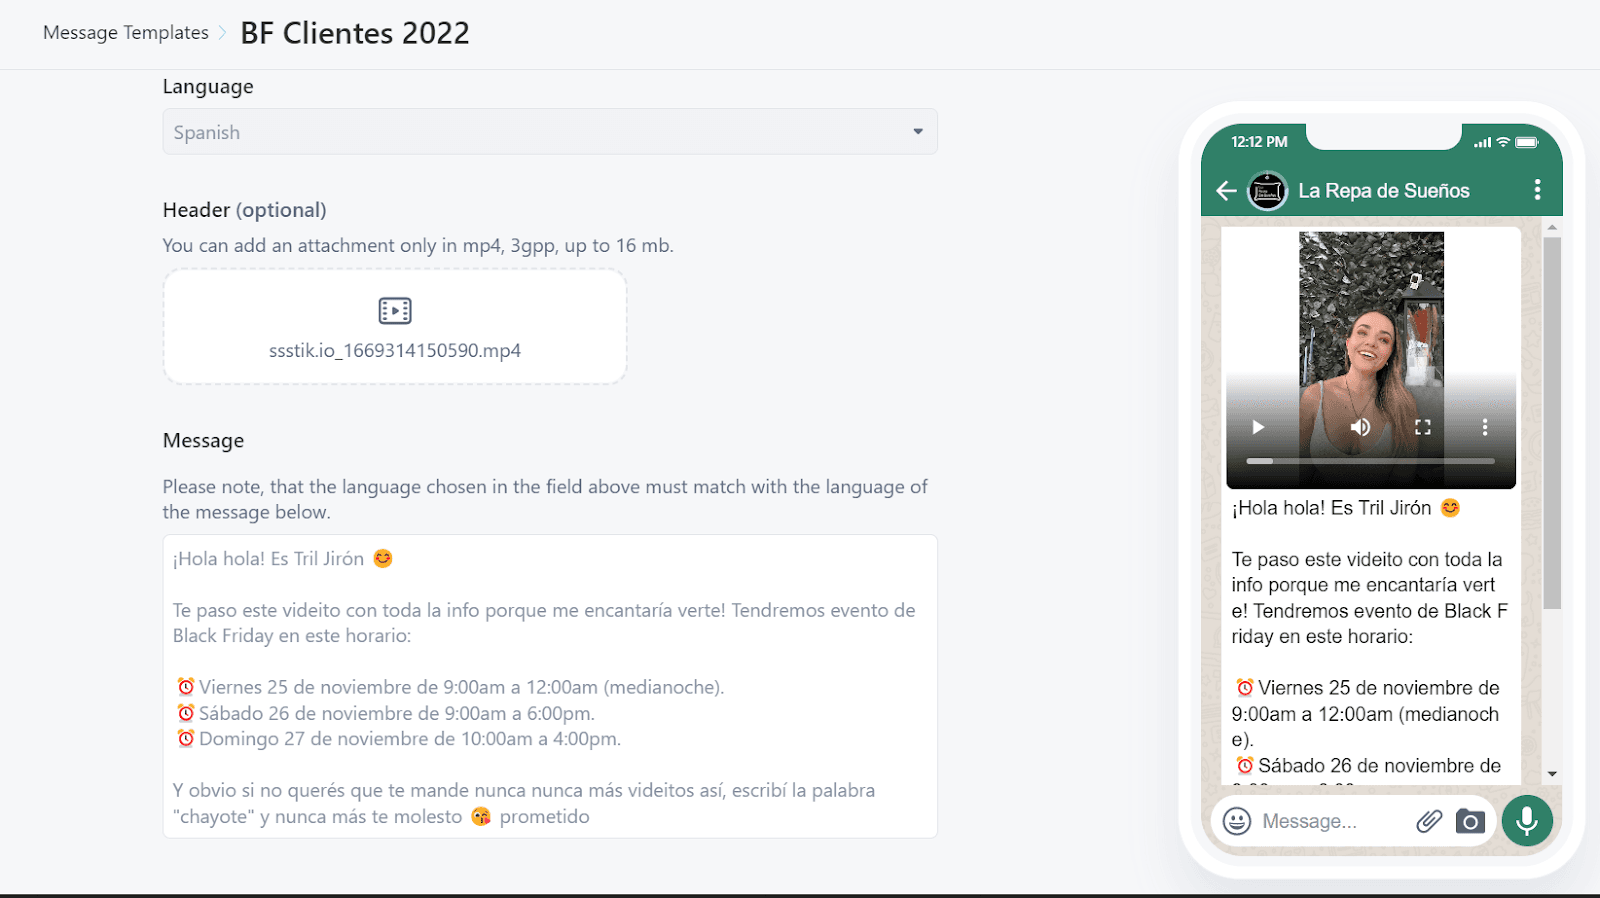The height and width of the screenshot is (898, 1600).
Task: Open the three-dot menu in chat header
Action: [x=1537, y=190]
